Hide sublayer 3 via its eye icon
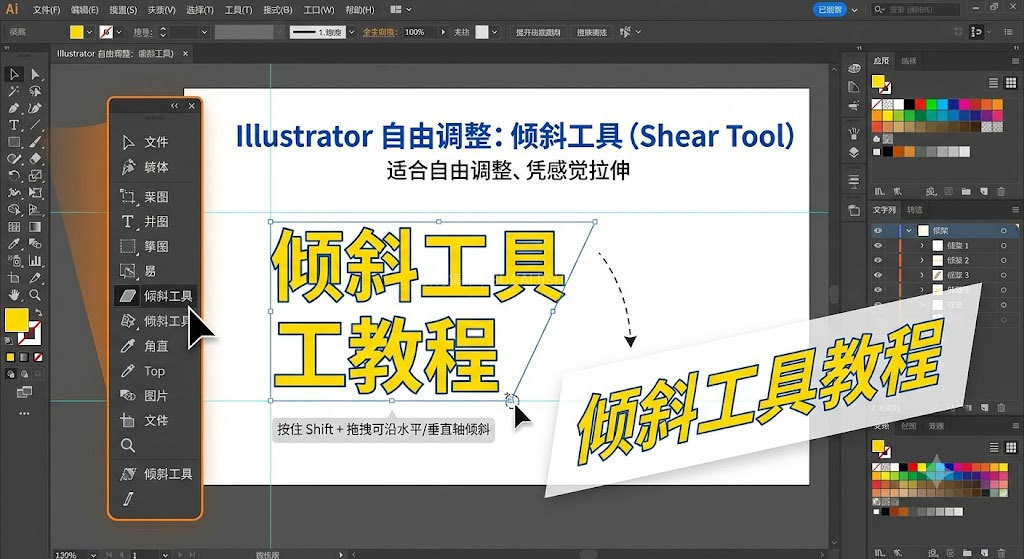The width and height of the screenshot is (1024, 559). (x=878, y=275)
